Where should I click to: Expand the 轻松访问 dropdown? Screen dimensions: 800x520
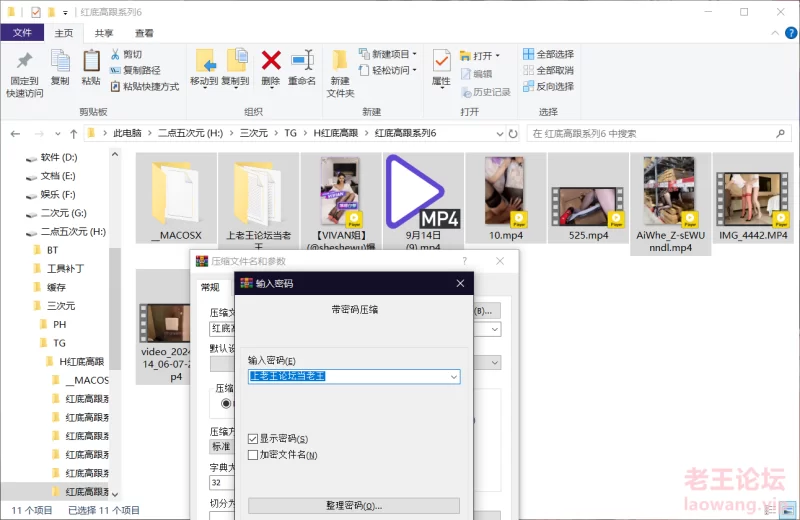[x=414, y=70]
